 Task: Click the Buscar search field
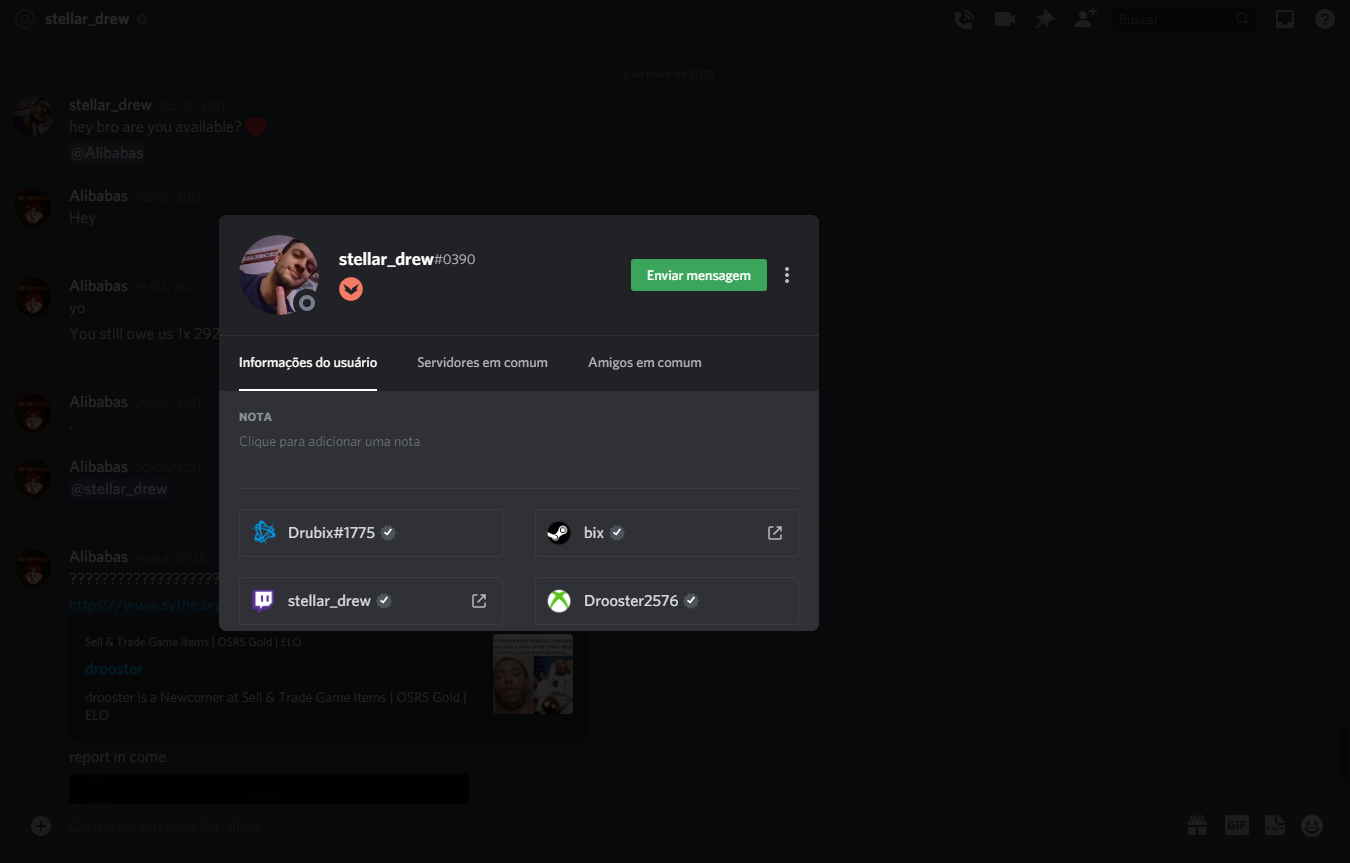point(1185,19)
